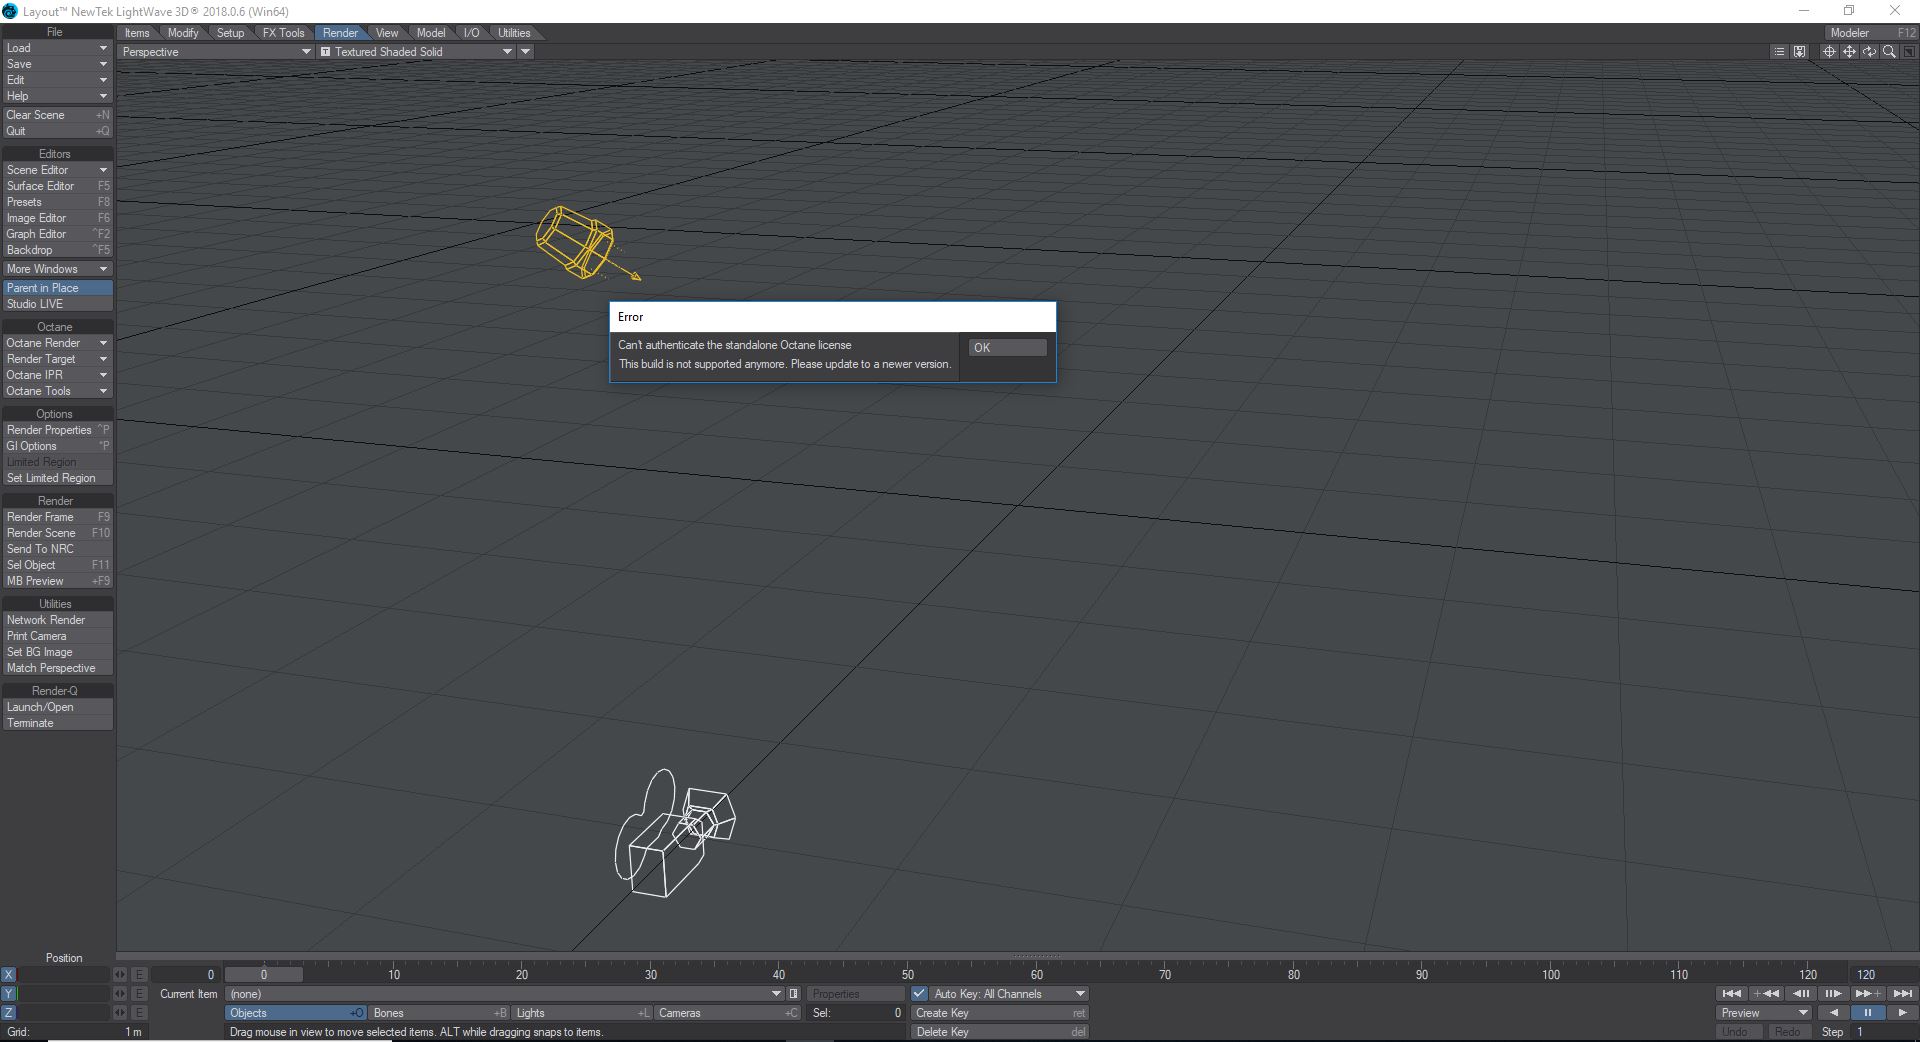Open envelope E button for Z channel
This screenshot has height=1042, width=1920.
click(140, 1013)
